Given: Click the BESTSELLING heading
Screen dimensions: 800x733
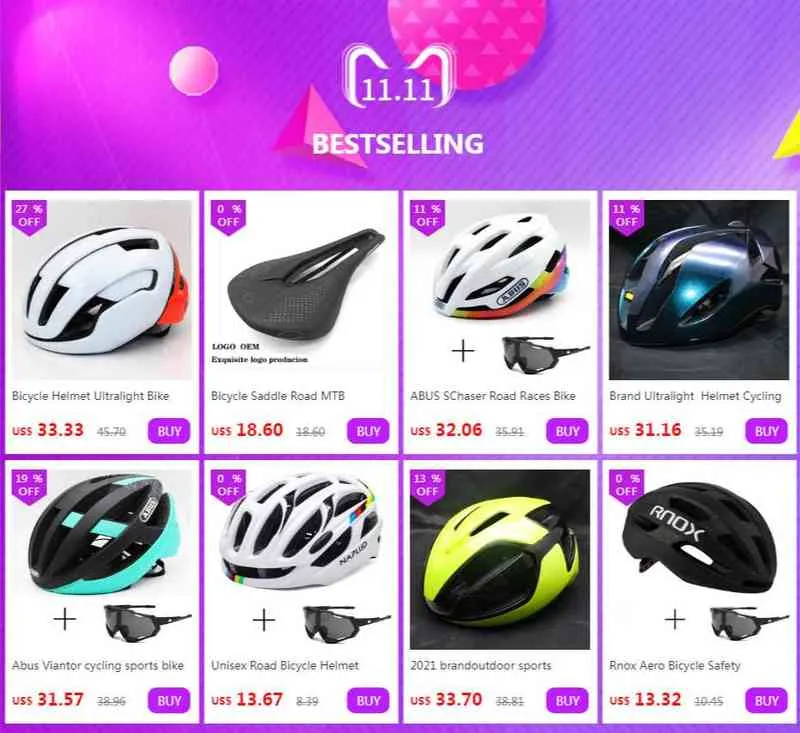Looking at the screenshot, I should pos(397,144).
